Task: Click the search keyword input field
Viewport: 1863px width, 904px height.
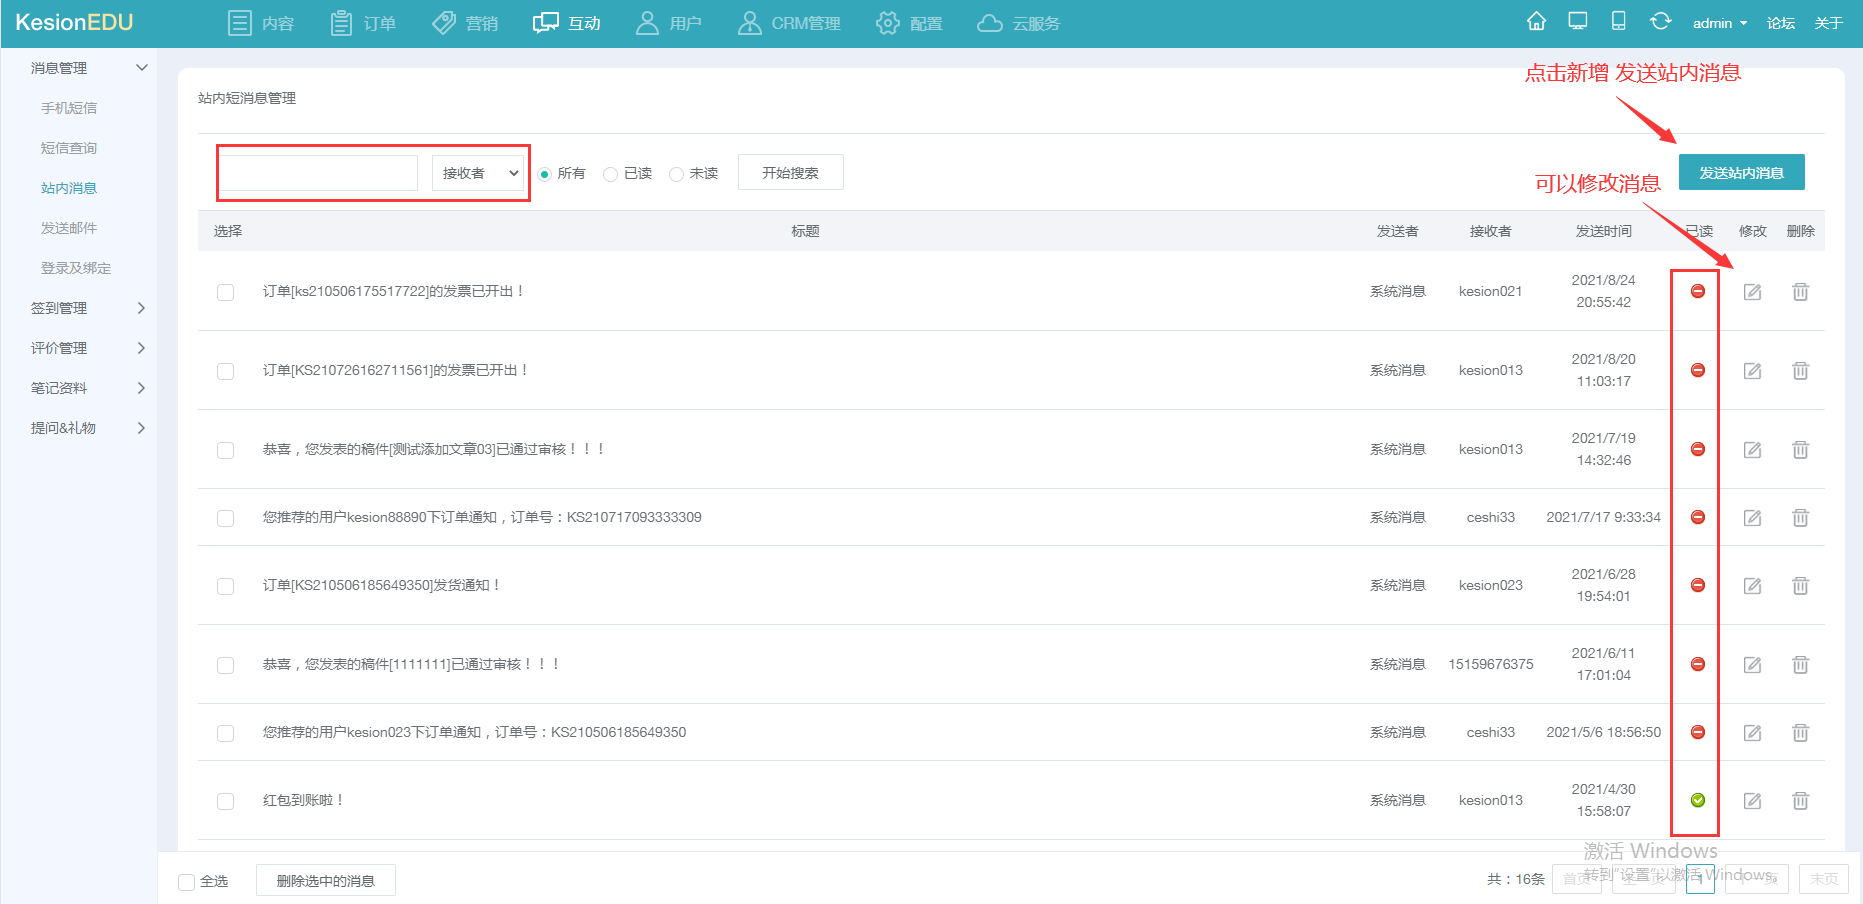Action: click(x=319, y=173)
